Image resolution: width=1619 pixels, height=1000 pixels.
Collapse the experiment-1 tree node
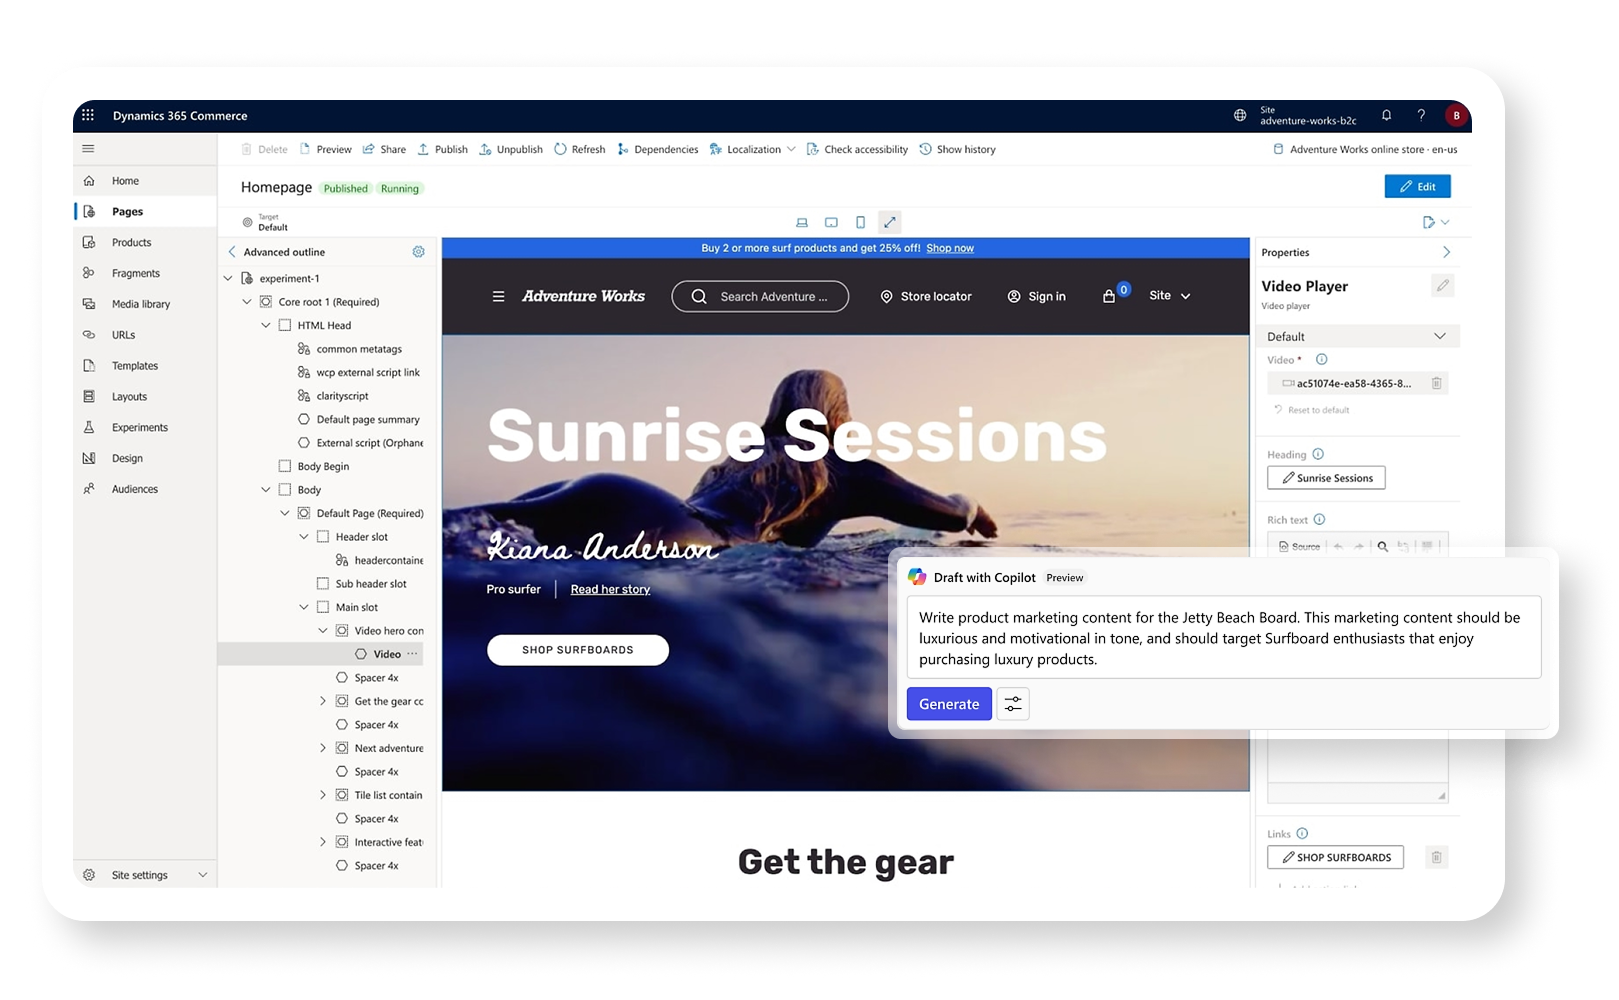pos(228,278)
